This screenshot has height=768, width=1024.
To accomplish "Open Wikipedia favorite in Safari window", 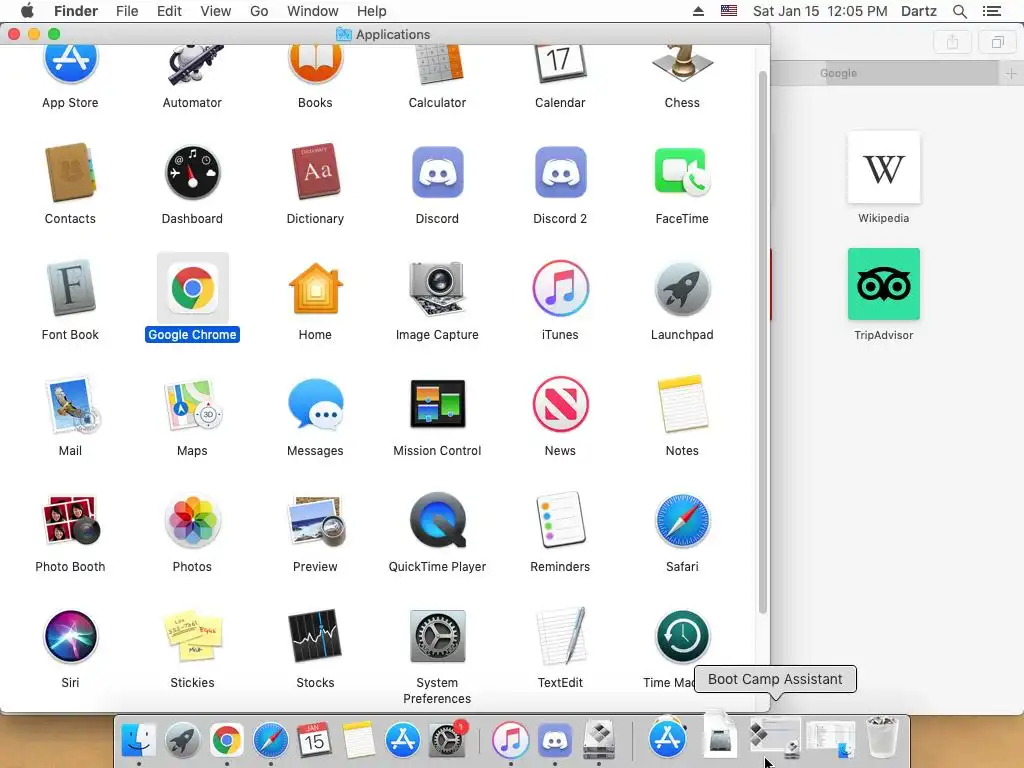I will 884,168.
